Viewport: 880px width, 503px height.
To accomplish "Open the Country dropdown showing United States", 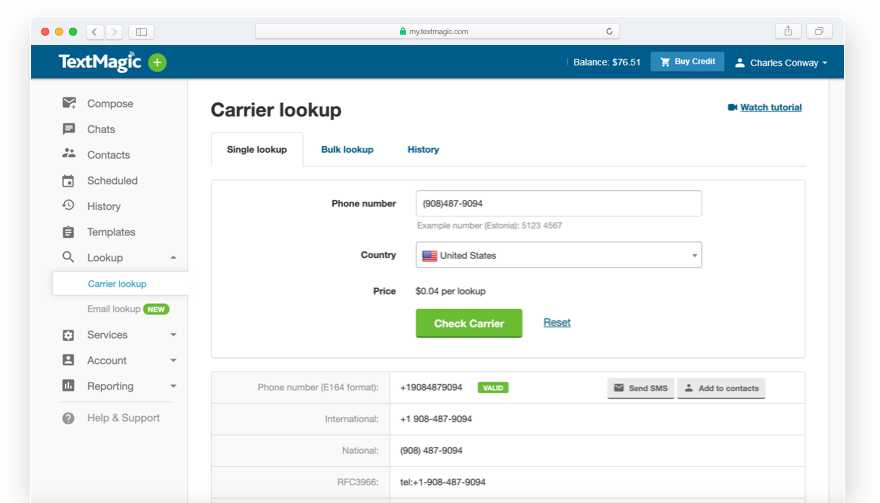I will [x=558, y=255].
